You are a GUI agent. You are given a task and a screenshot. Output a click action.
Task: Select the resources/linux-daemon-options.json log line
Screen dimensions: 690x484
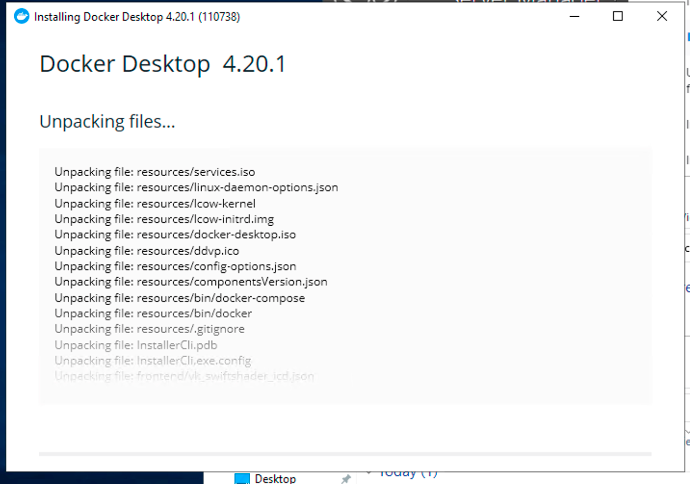tap(196, 187)
